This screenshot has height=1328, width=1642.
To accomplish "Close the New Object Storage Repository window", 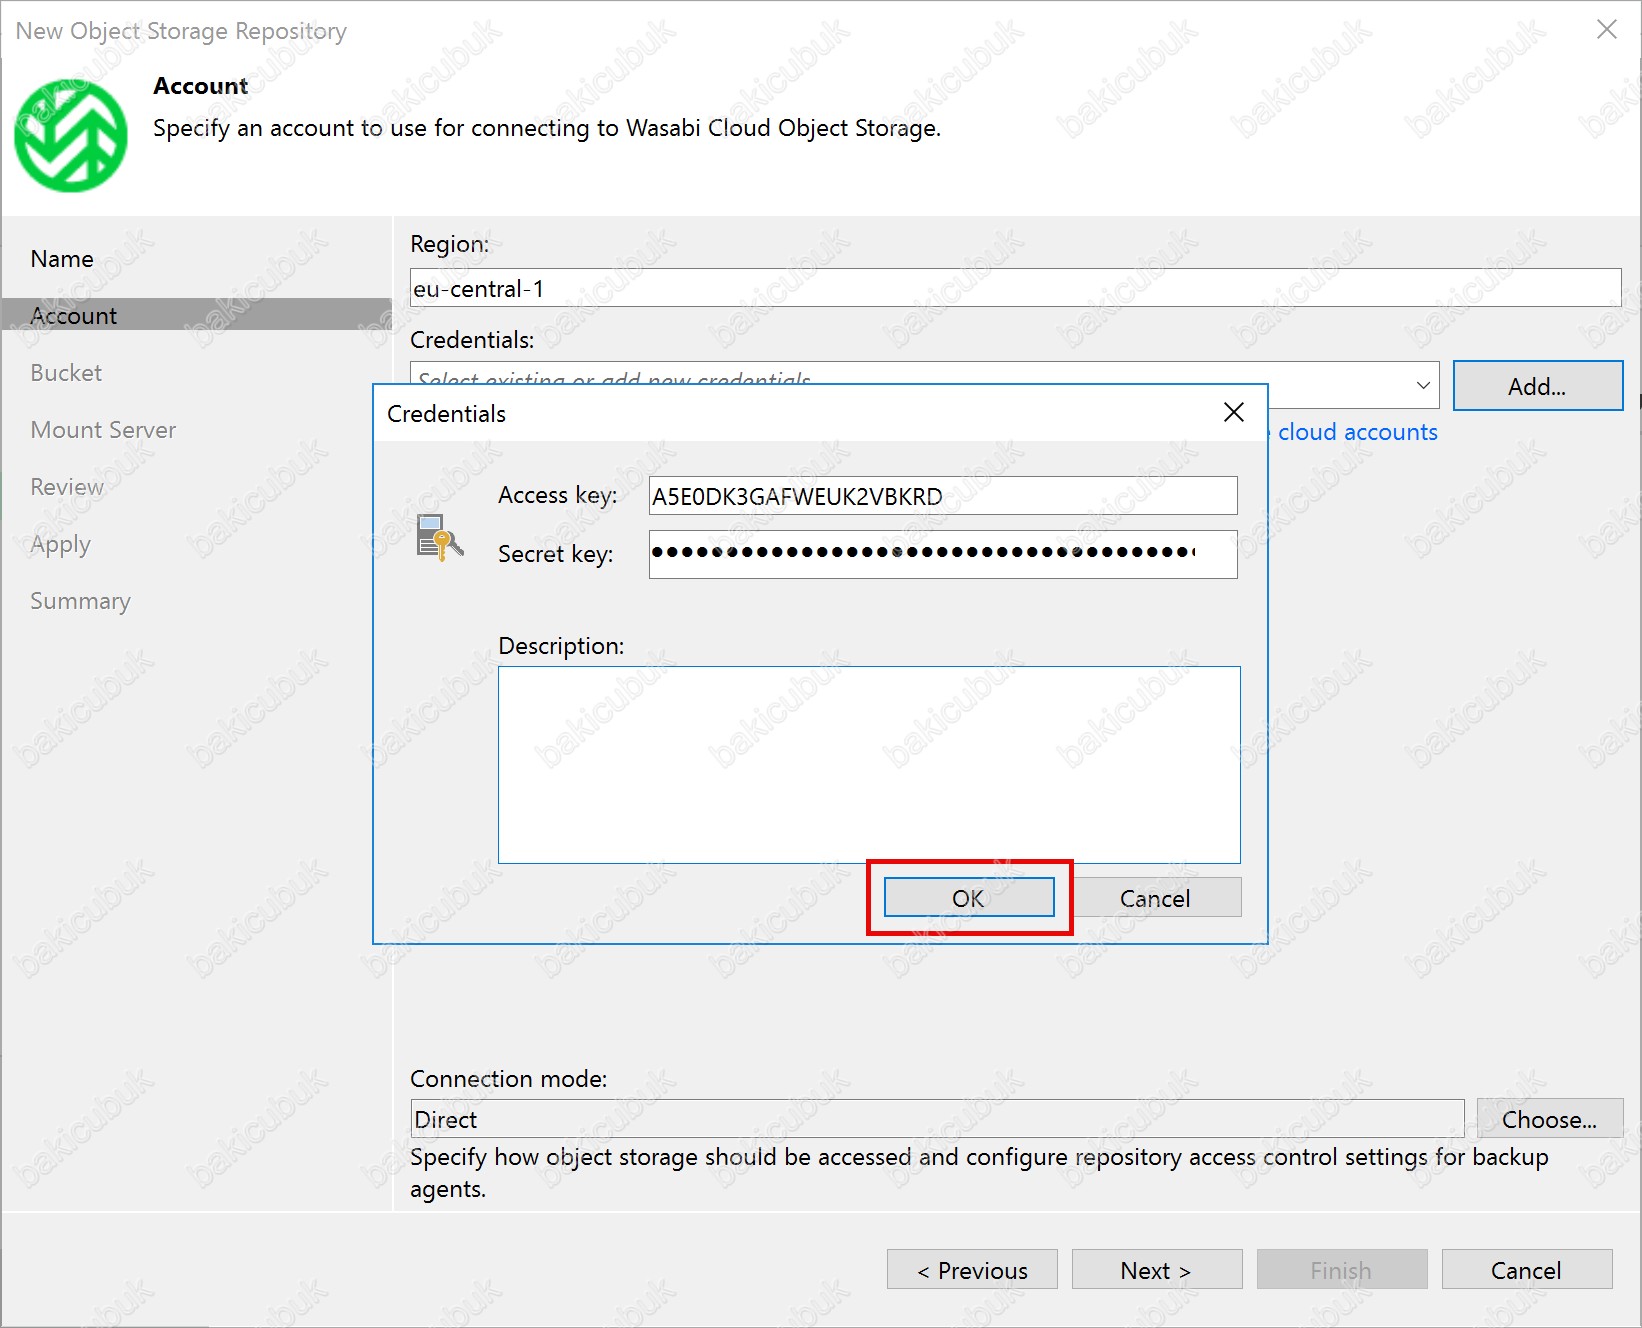I will pyautogui.click(x=1606, y=30).
